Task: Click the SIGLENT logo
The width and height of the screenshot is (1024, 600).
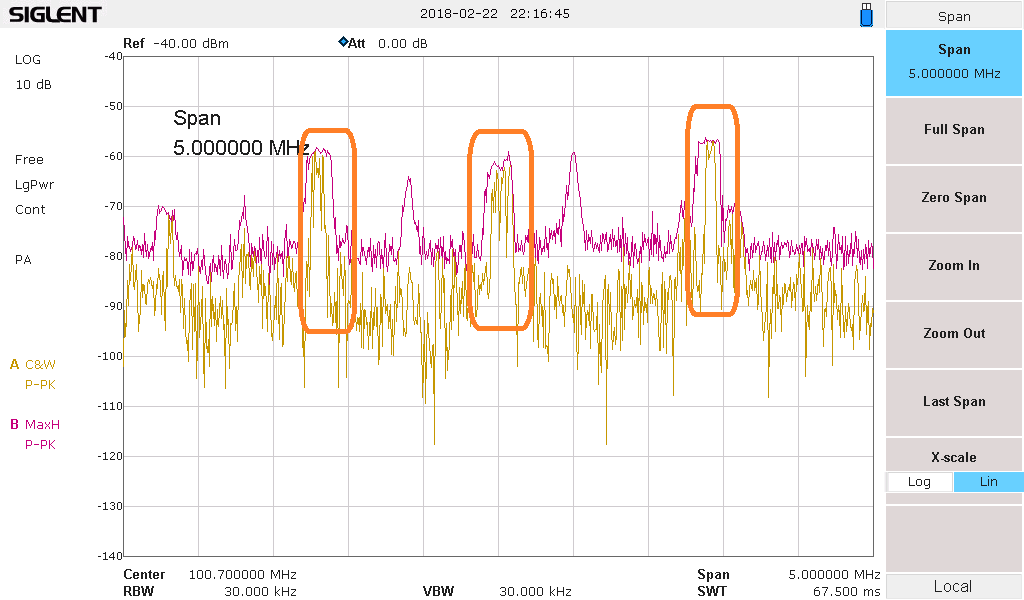Action: click(55, 15)
